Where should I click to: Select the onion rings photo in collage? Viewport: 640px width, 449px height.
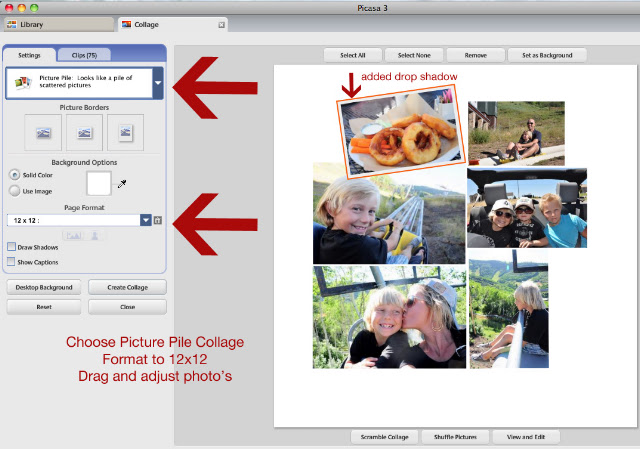coord(401,131)
